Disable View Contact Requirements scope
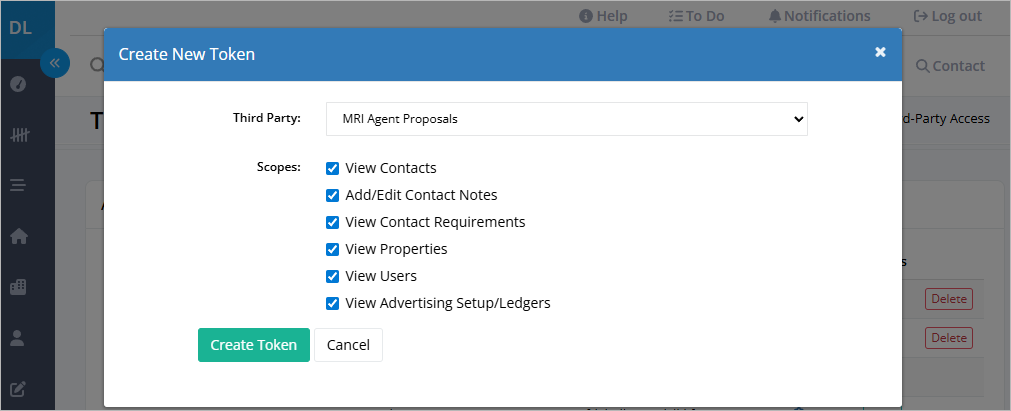Viewport: 1011px width, 411px height. [x=332, y=223]
